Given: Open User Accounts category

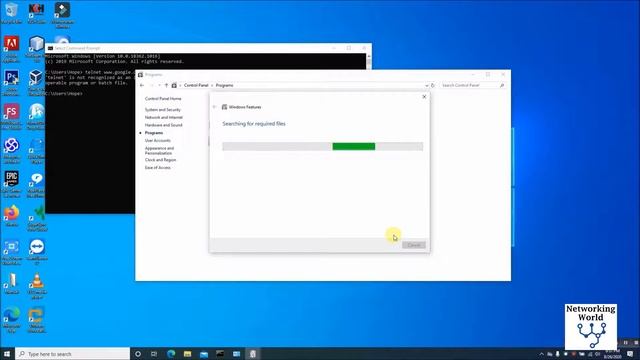Looking at the screenshot, I should [x=158, y=141].
